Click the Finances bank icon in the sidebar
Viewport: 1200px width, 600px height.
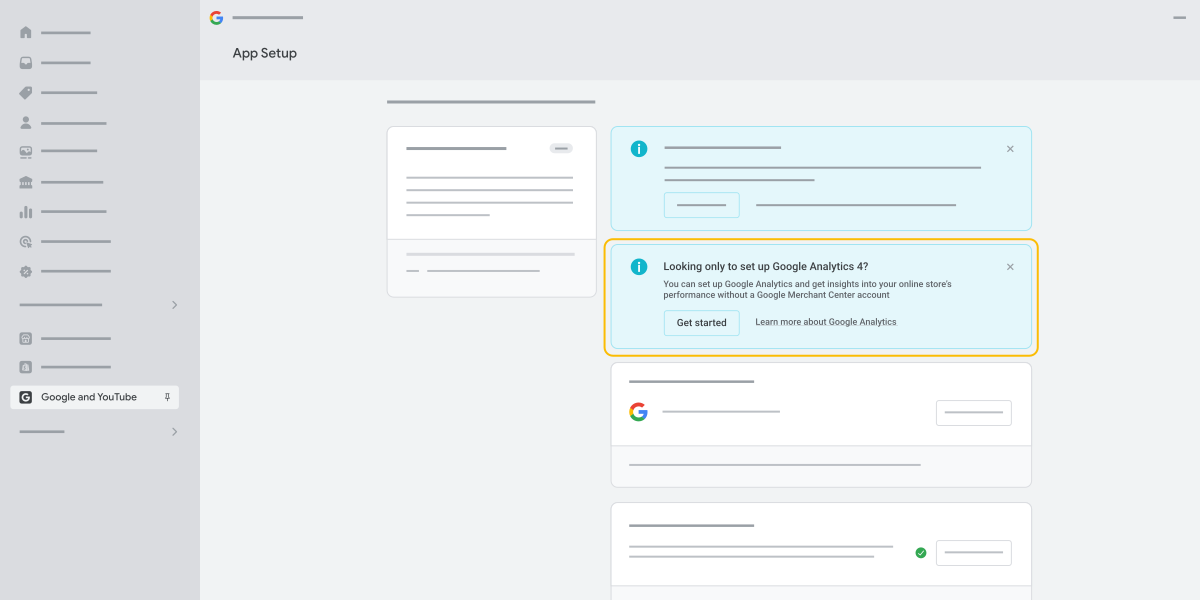[x=25, y=181]
